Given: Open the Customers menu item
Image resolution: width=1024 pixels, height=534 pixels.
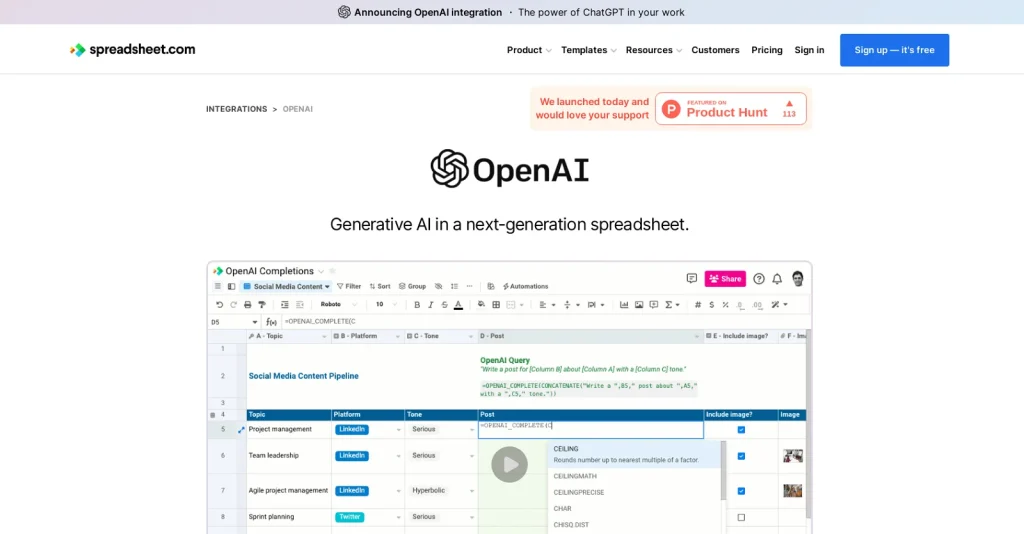Looking at the screenshot, I should [x=715, y=50].
